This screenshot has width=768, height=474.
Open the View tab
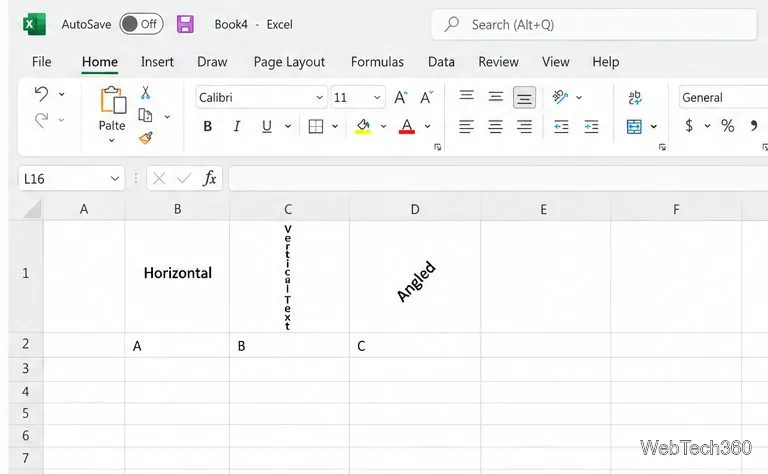555,62
